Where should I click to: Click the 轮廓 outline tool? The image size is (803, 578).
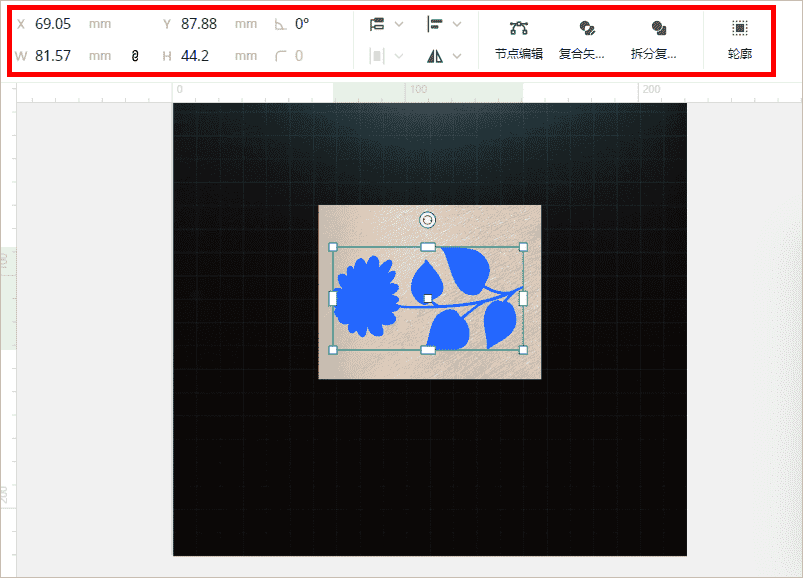coord(739,39)
